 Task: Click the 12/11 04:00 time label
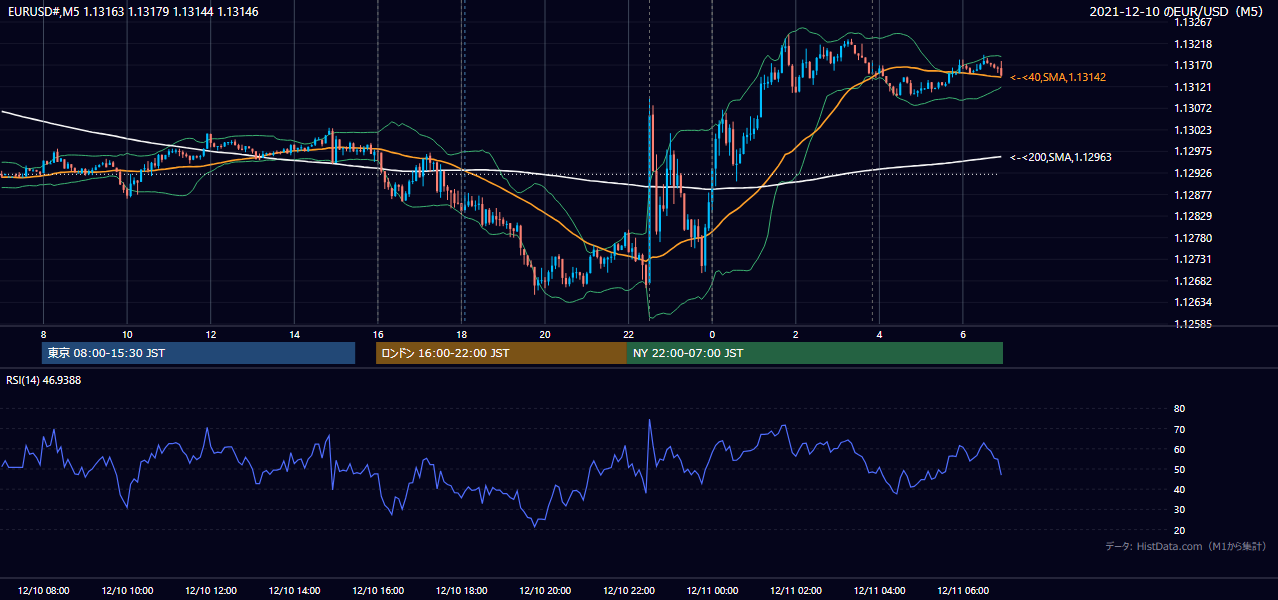[x=879, y=591]
